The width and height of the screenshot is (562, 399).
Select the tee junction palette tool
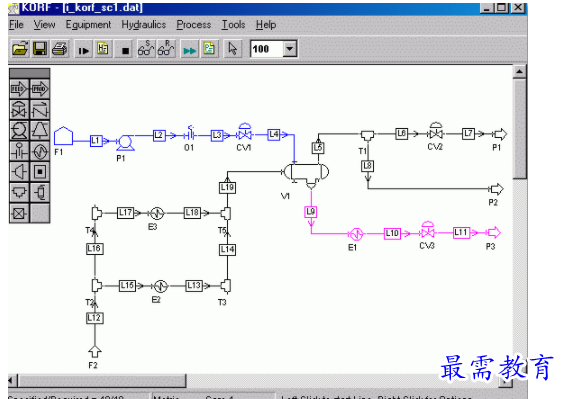pyautogui.click(x=19, y=193)
